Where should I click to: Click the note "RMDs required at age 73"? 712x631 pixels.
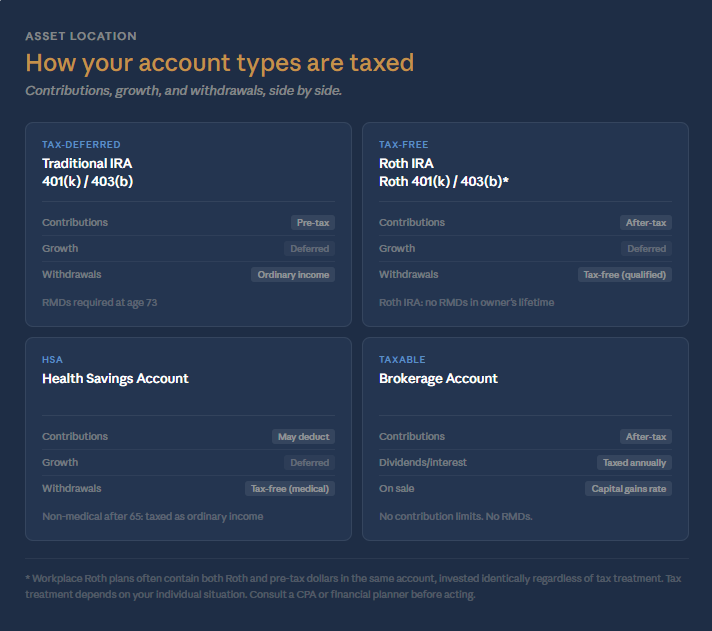click(x=99, y=302)
